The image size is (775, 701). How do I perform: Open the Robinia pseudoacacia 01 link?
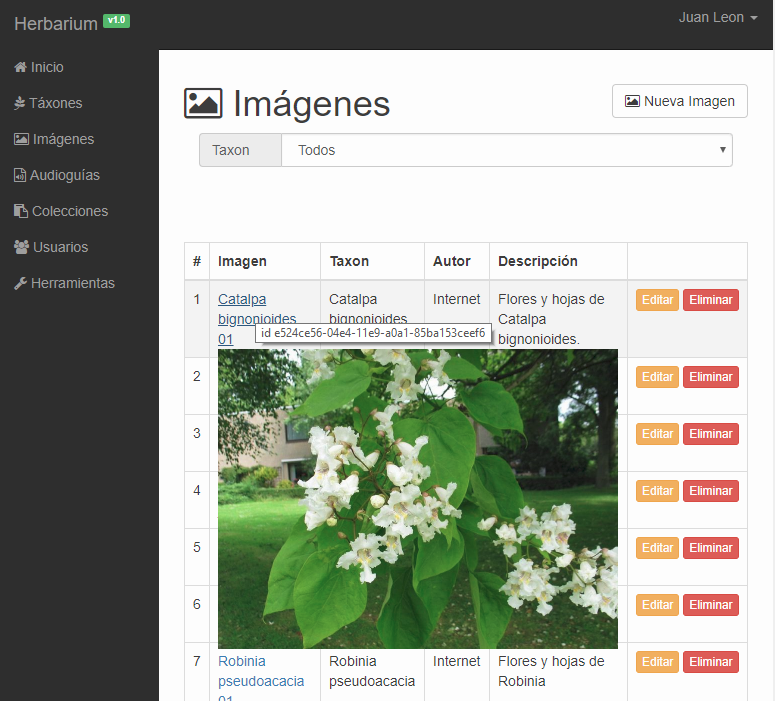point(261,671)
